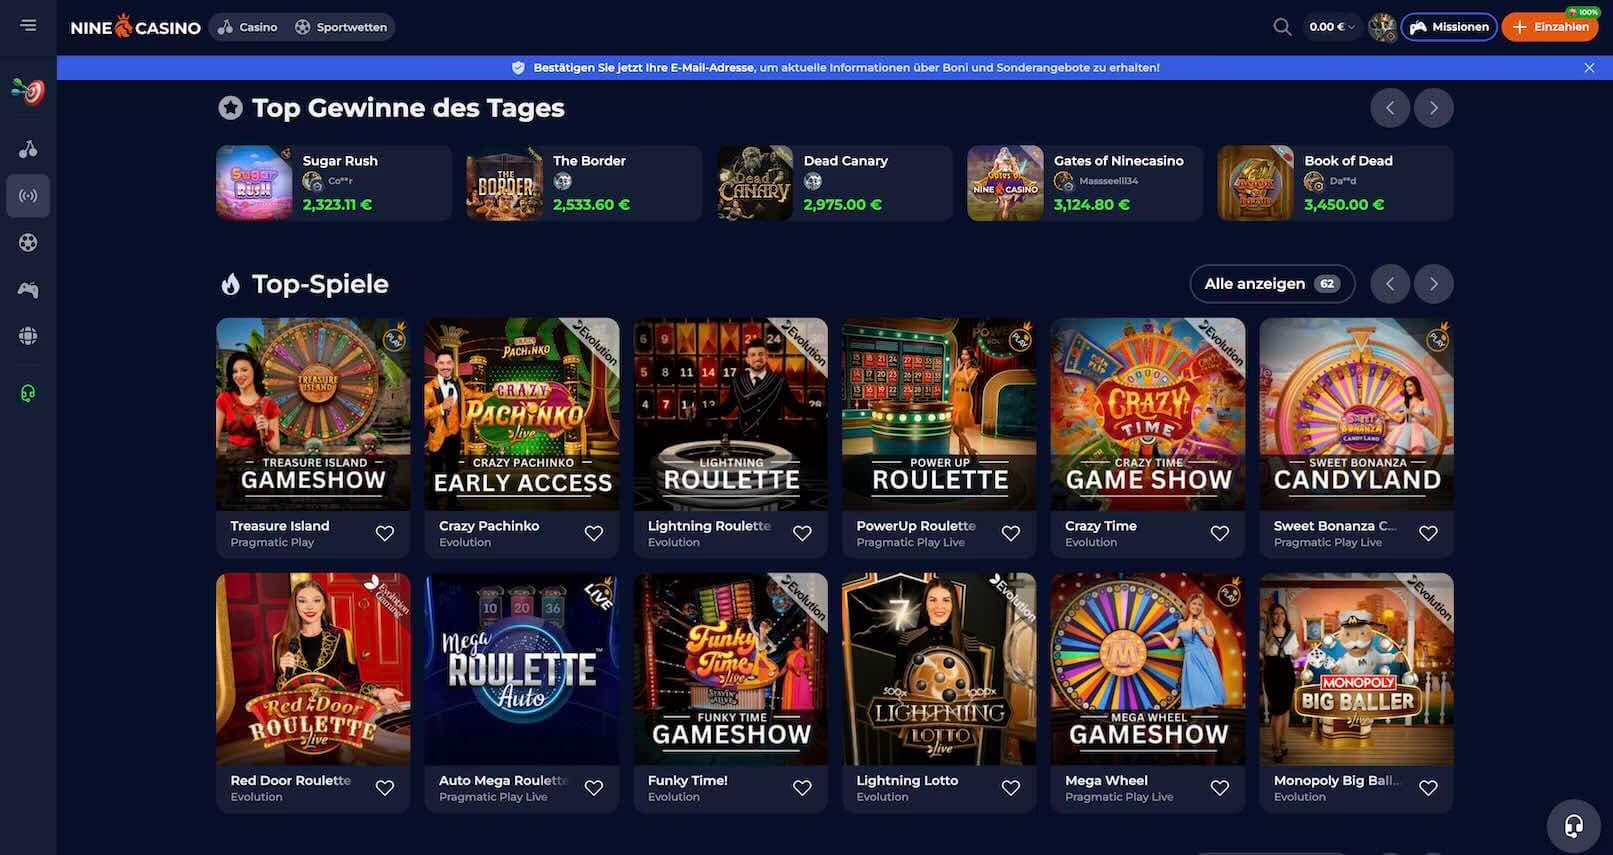Launch the Funky Time Gameshow thumbnail
This screenshot has width=1613, height=855.
731,669
